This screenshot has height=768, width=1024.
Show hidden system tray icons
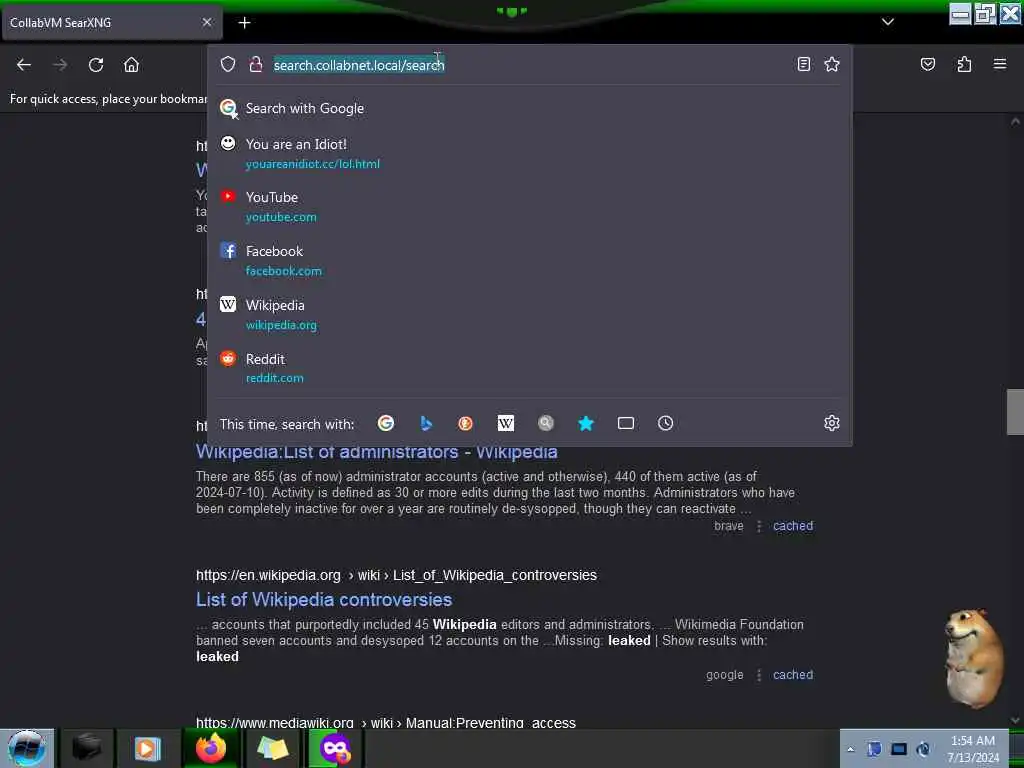[x=850, y=749]
